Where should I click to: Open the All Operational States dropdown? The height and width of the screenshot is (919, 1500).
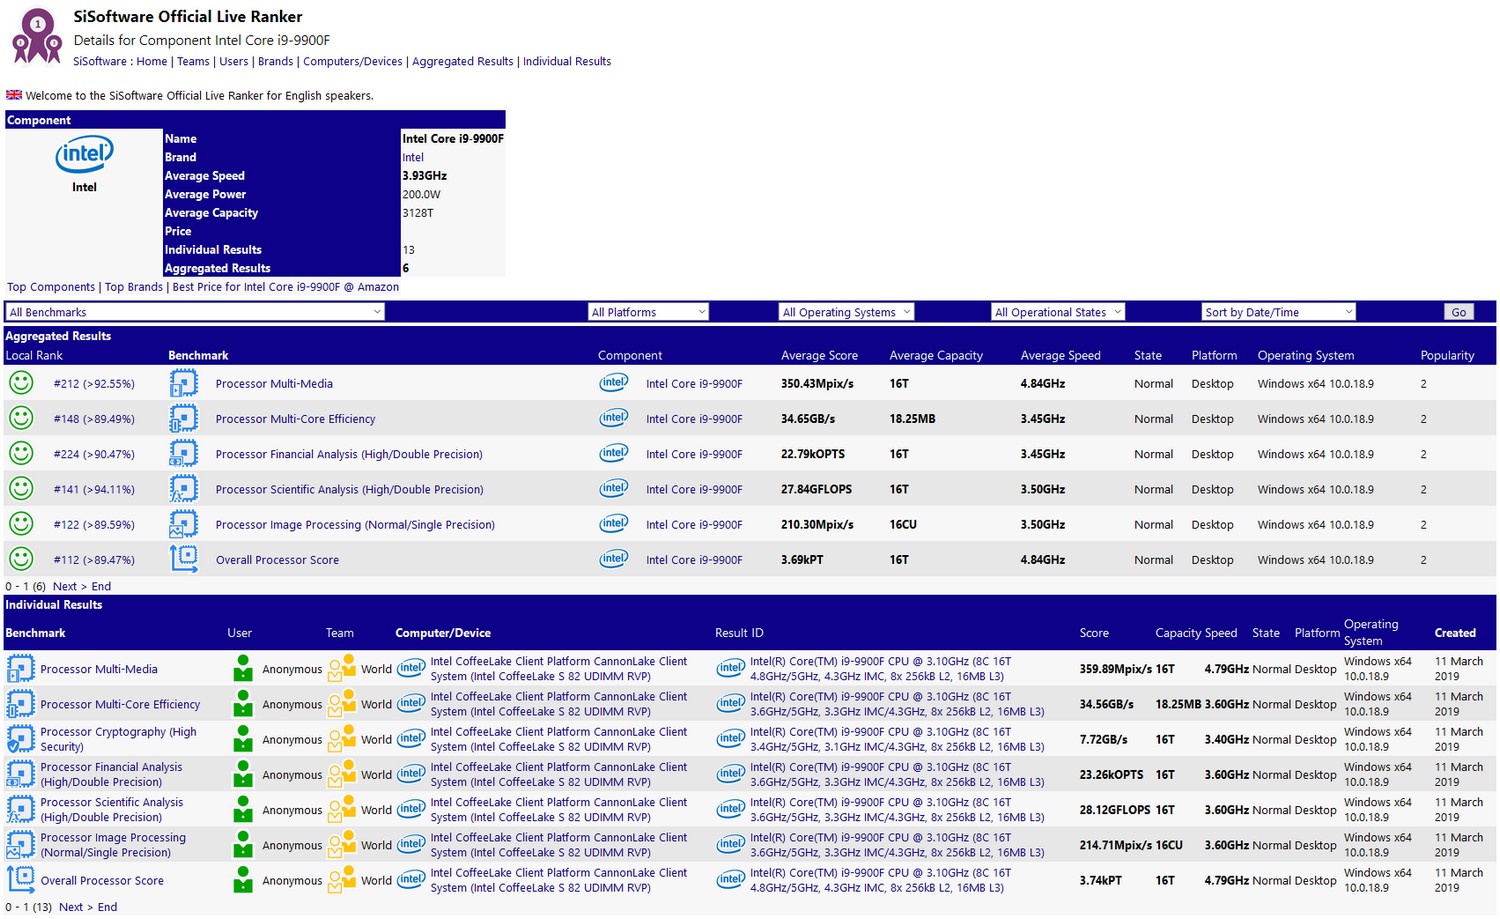[1058, 312]
